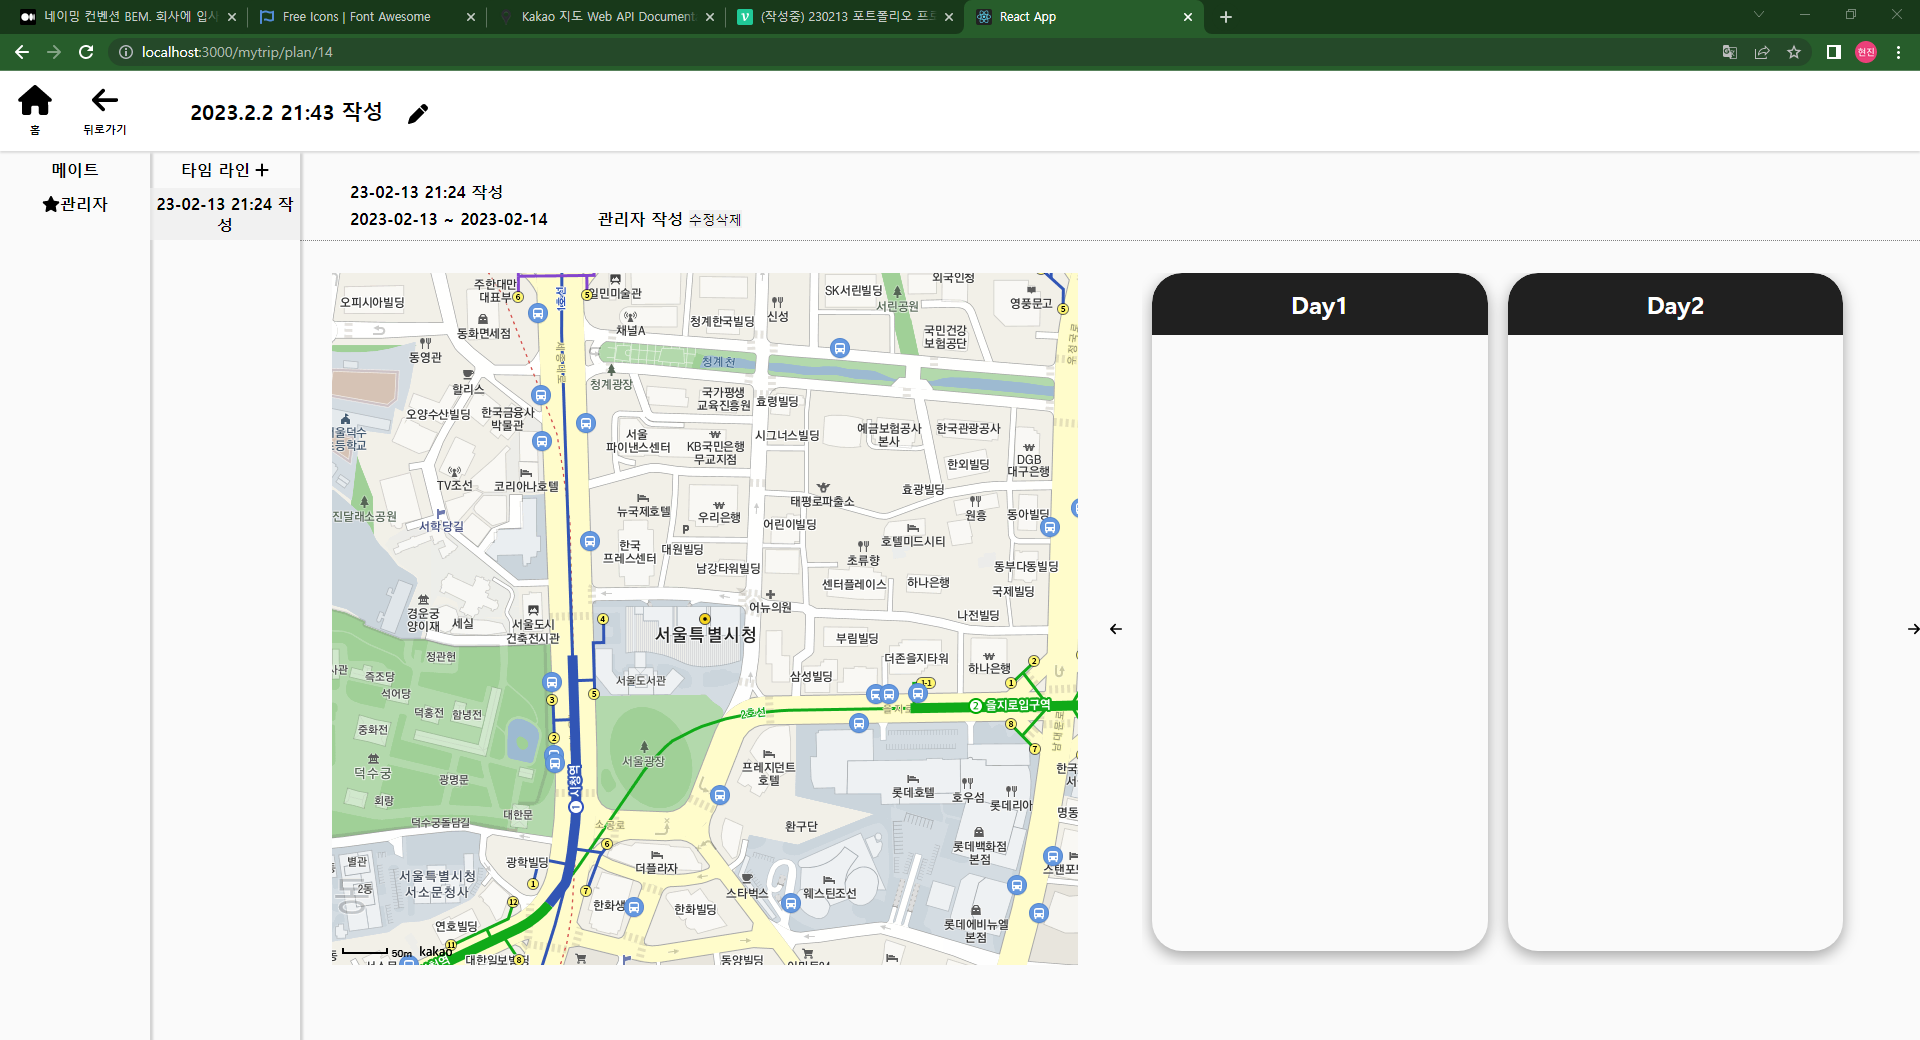The height and width of the screenshot is (1040, 1920).
Task: Click the 삭제 delete button
Action: point(728,220)
